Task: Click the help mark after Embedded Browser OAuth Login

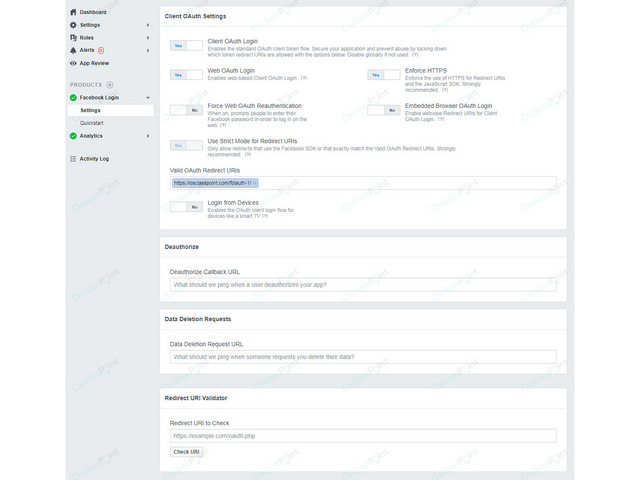Action: 441,119
